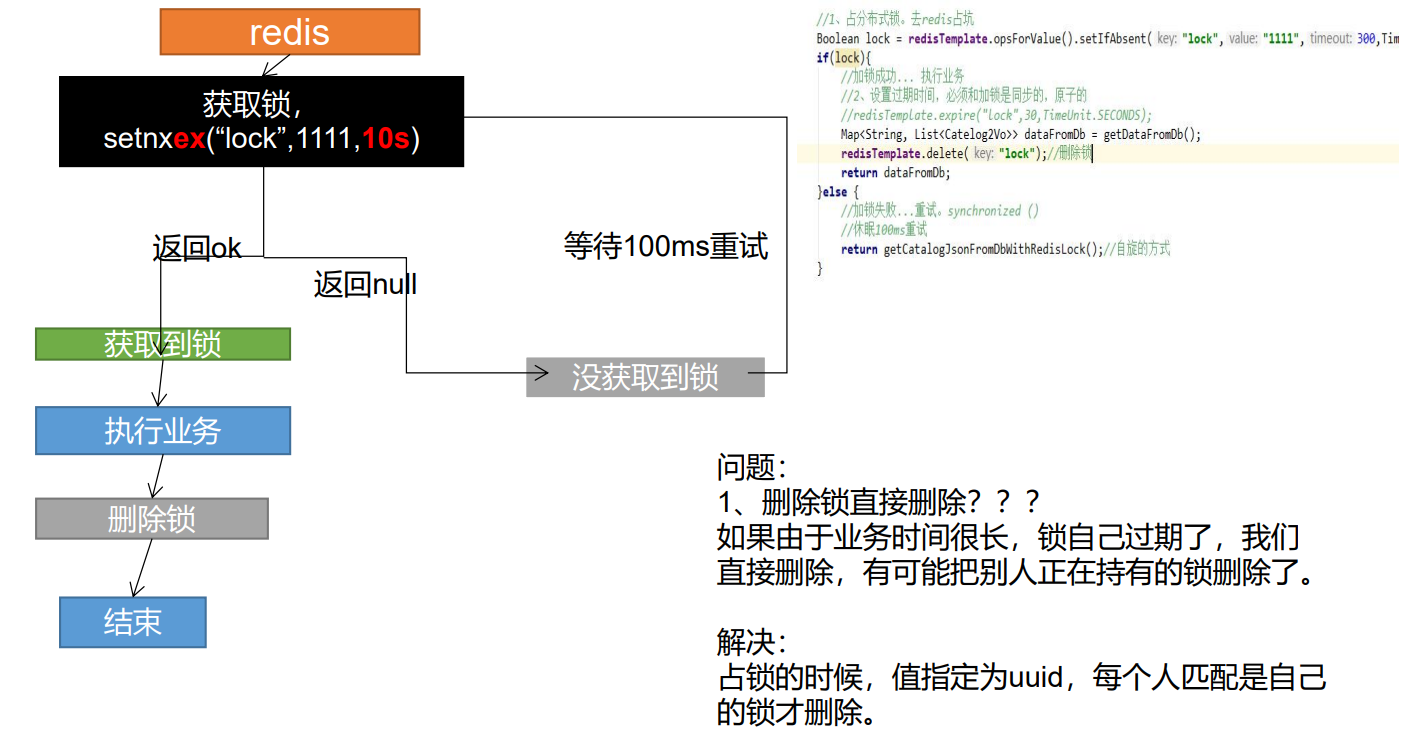Viewport: 1402px width, 754px height.
Task: Click the "Boolean lock = redisTemplate" code line
Action: (x=1108, y=39)
